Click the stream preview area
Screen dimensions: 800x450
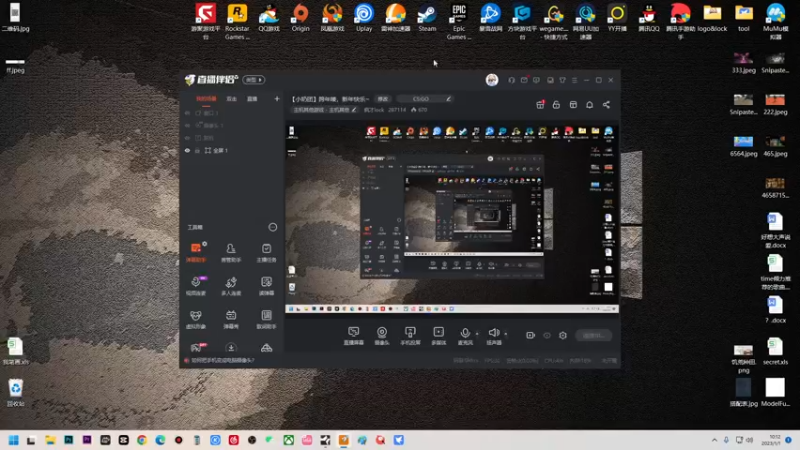452,218
